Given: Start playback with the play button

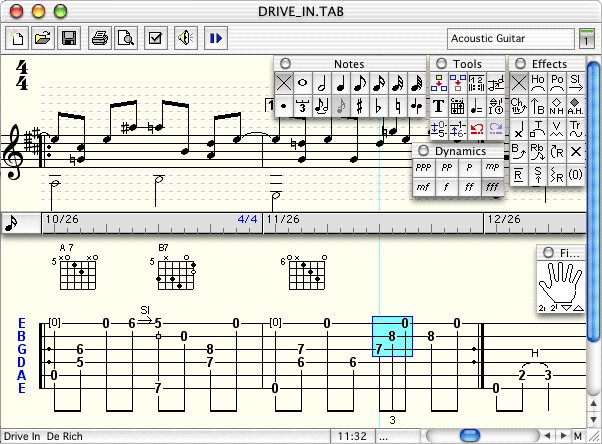Looking at the screenshot, I should (215, 39).
